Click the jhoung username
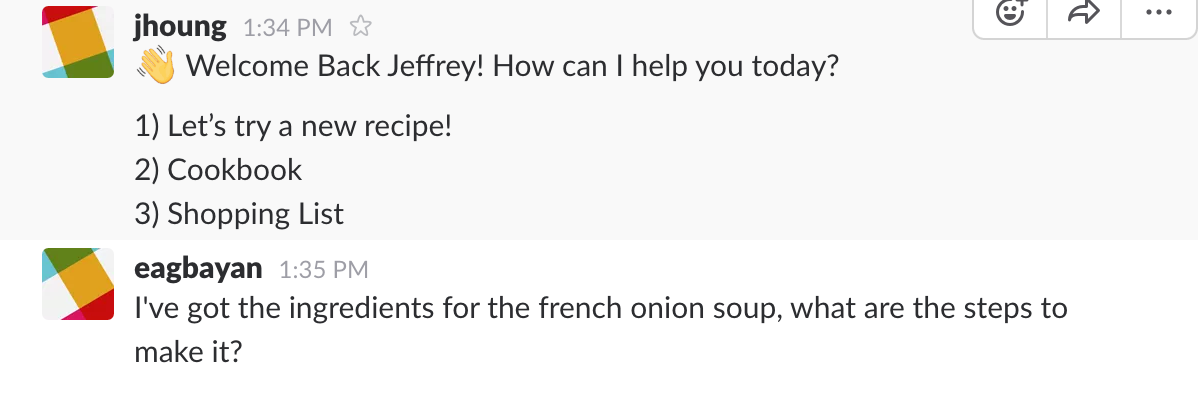This screenshot has width=1198, height=398. point(180,28)
